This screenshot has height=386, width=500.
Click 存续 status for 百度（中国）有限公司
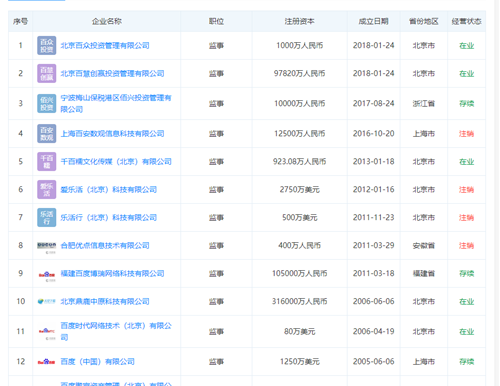(x=466, y=362)
